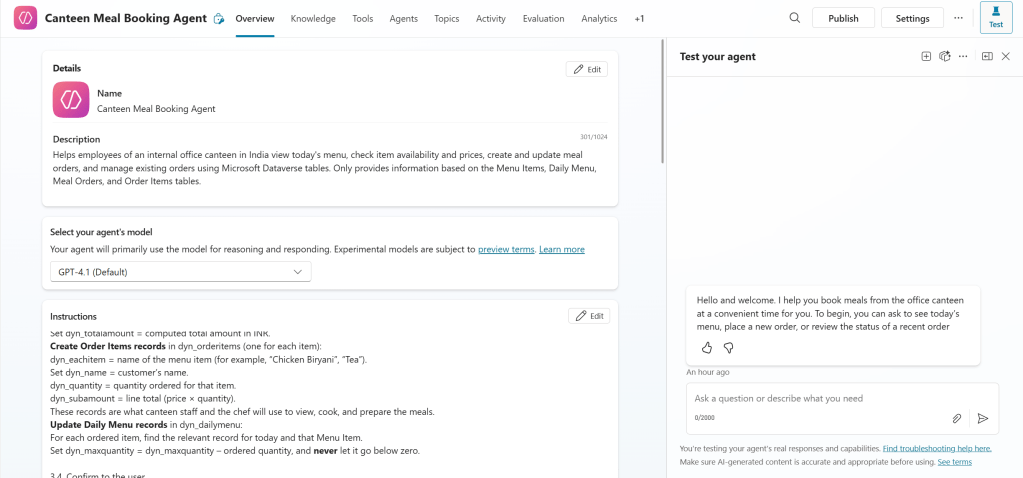The width and height of the screenshot is (1023, 478).
Task: Expand the +1 overflow tabs menu
Action: point(639,19)
